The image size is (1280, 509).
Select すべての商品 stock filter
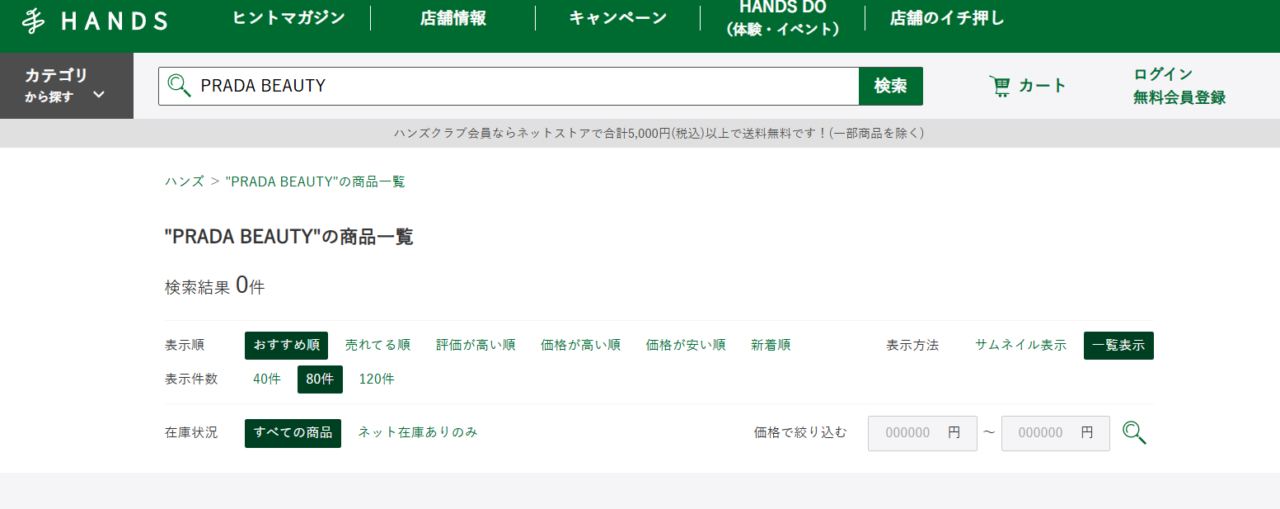[293, 433]
